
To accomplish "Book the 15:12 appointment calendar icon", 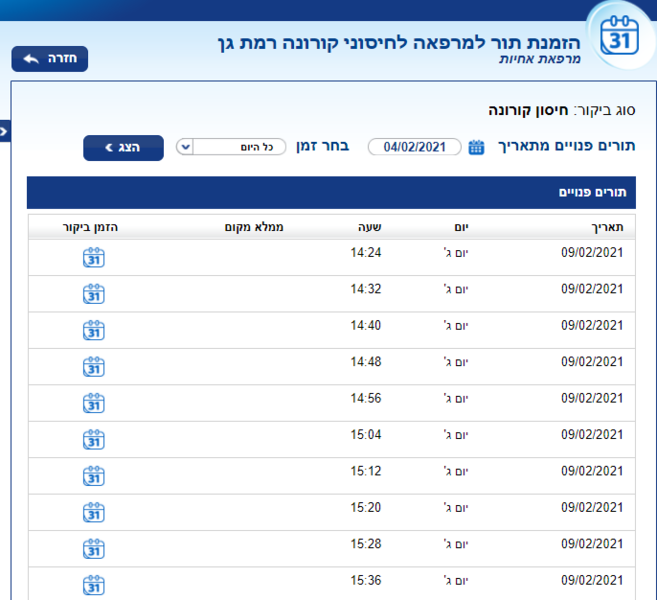I will click(93, 476).
